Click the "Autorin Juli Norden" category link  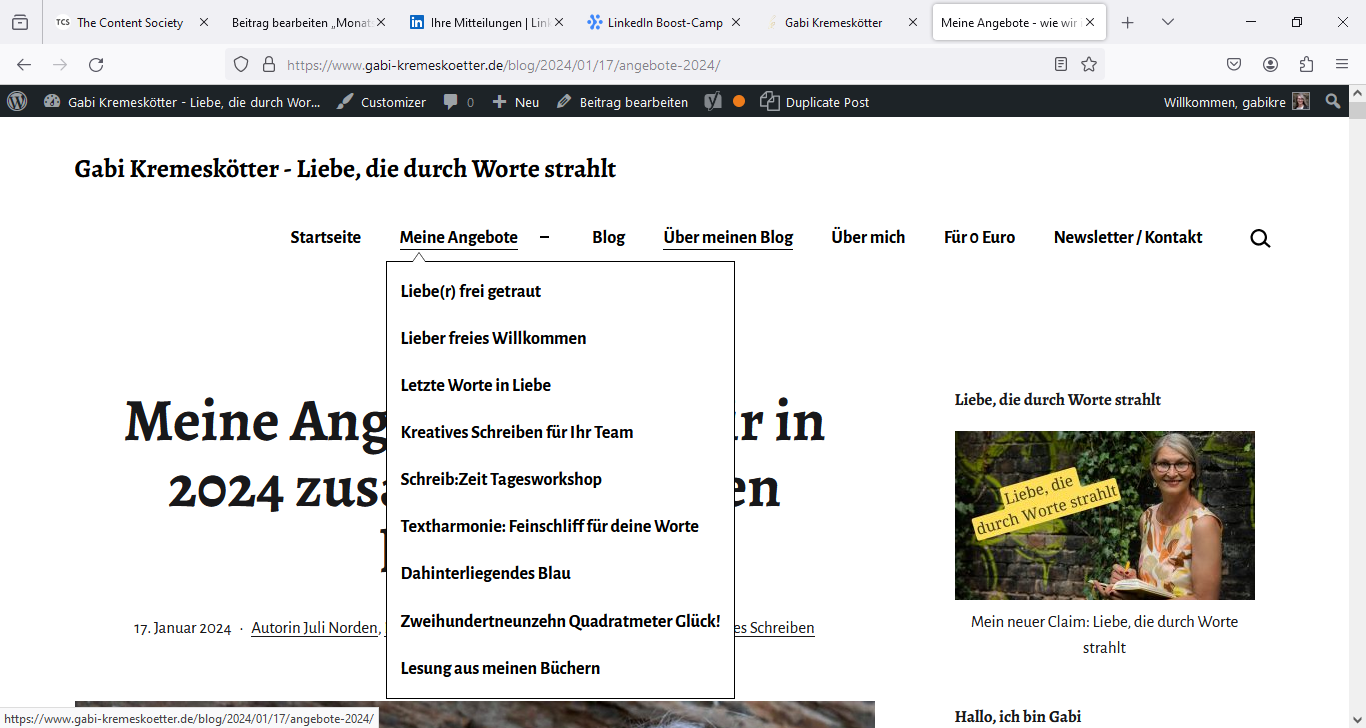click(314, 628)
